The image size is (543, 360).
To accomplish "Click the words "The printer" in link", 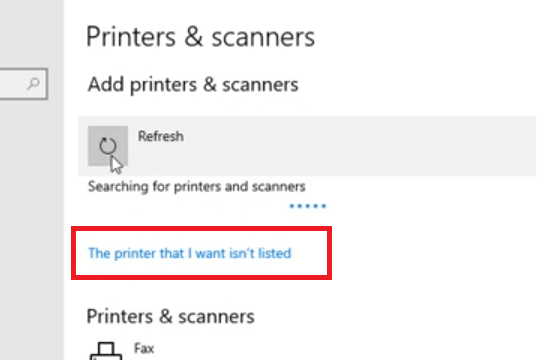I will (x=122, y=253).
